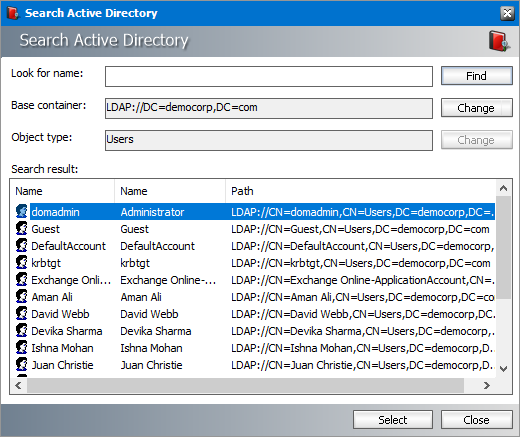Click the red book icon in header

point(499,41)
